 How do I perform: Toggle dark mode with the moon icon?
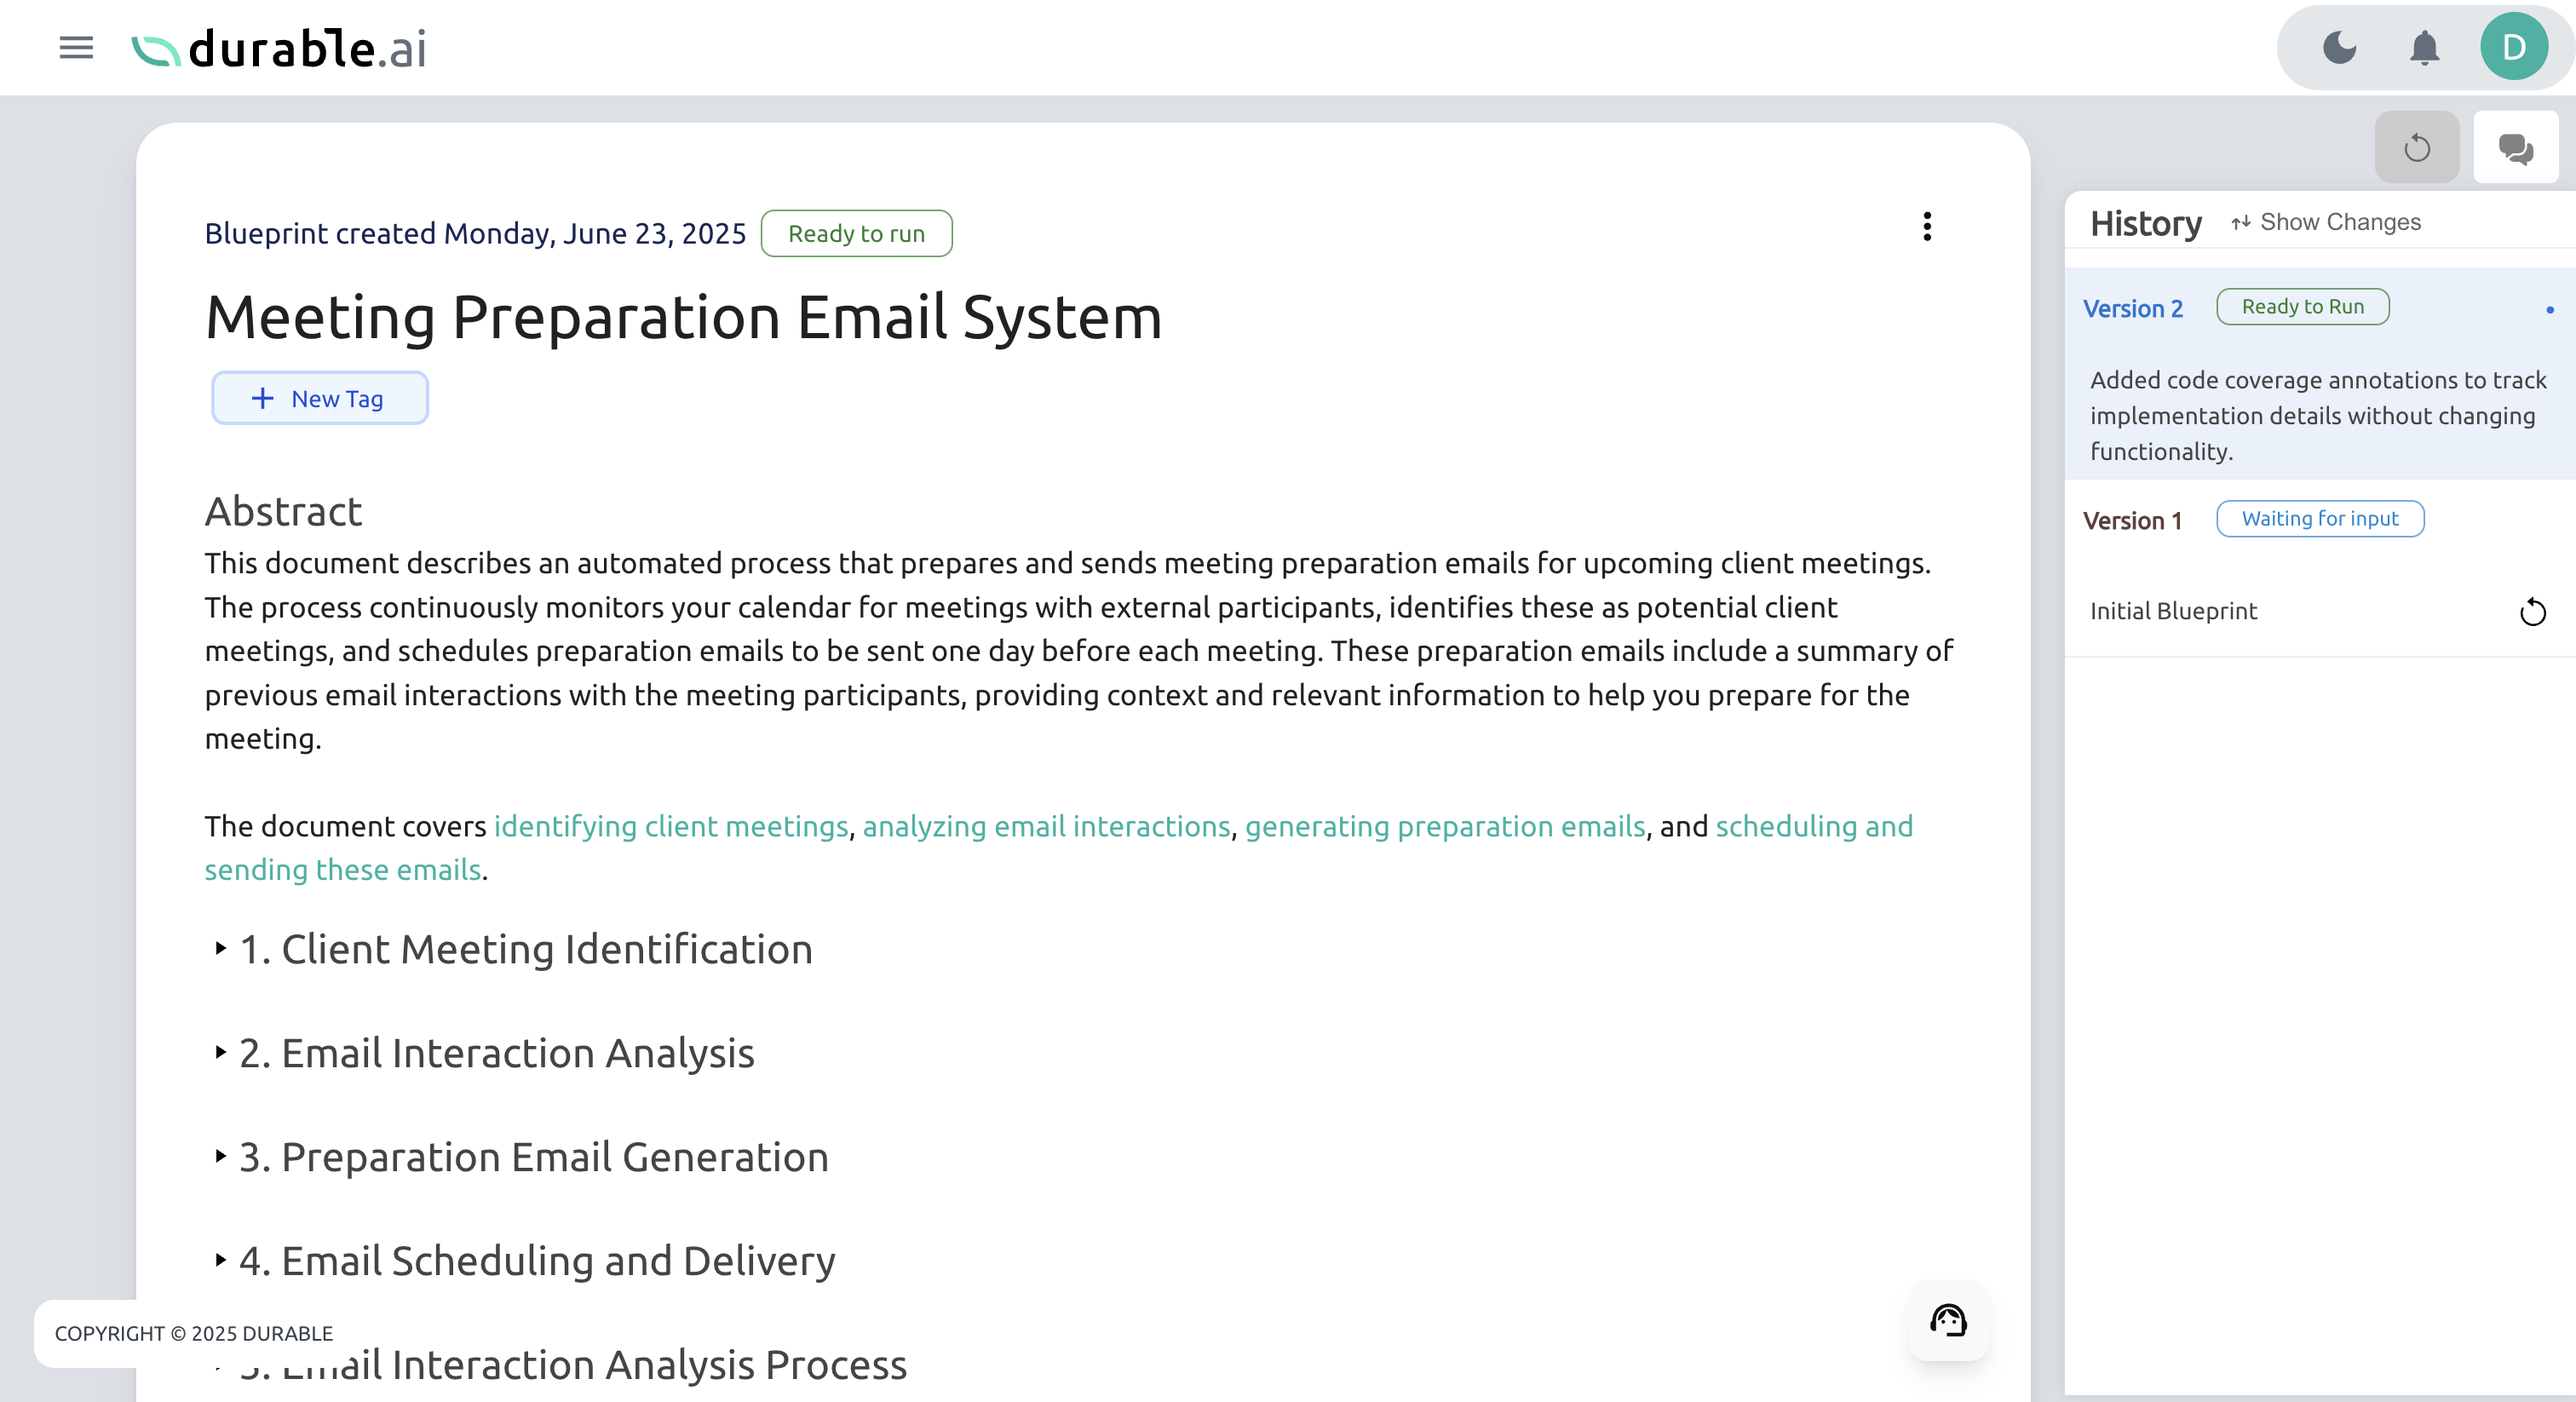pyautogui.click(x=2340, y=47)
